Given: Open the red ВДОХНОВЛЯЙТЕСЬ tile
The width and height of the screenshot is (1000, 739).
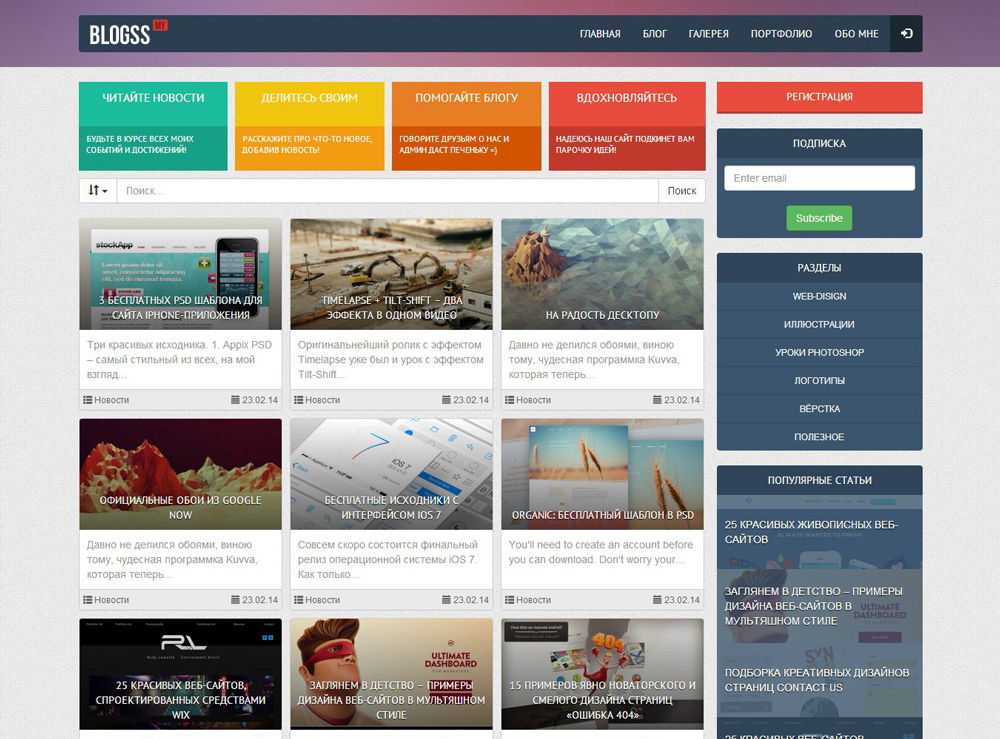Looking at the screenshot, I should point(627,126).
